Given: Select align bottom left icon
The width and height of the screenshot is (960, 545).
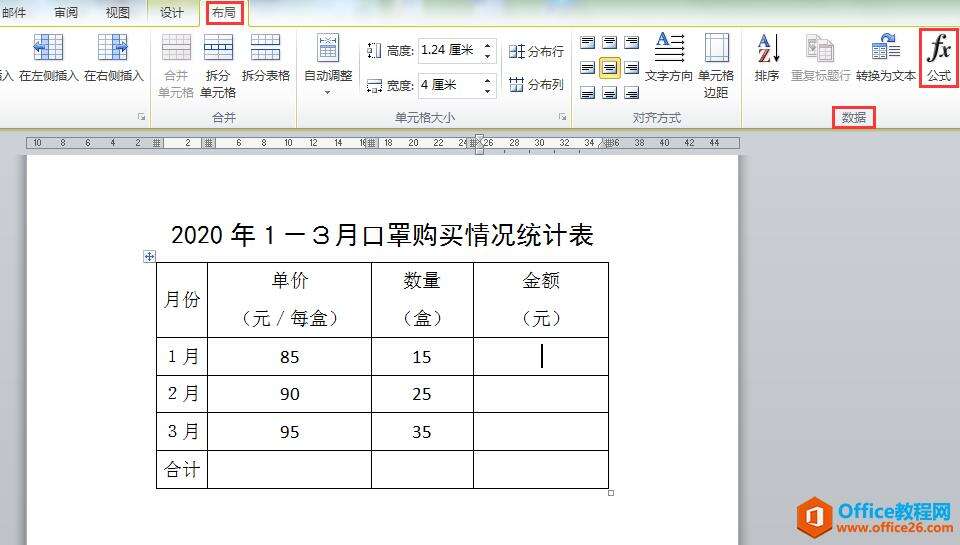Looking at the screenshot, I should pyautogui.click(x=587, y=92).
